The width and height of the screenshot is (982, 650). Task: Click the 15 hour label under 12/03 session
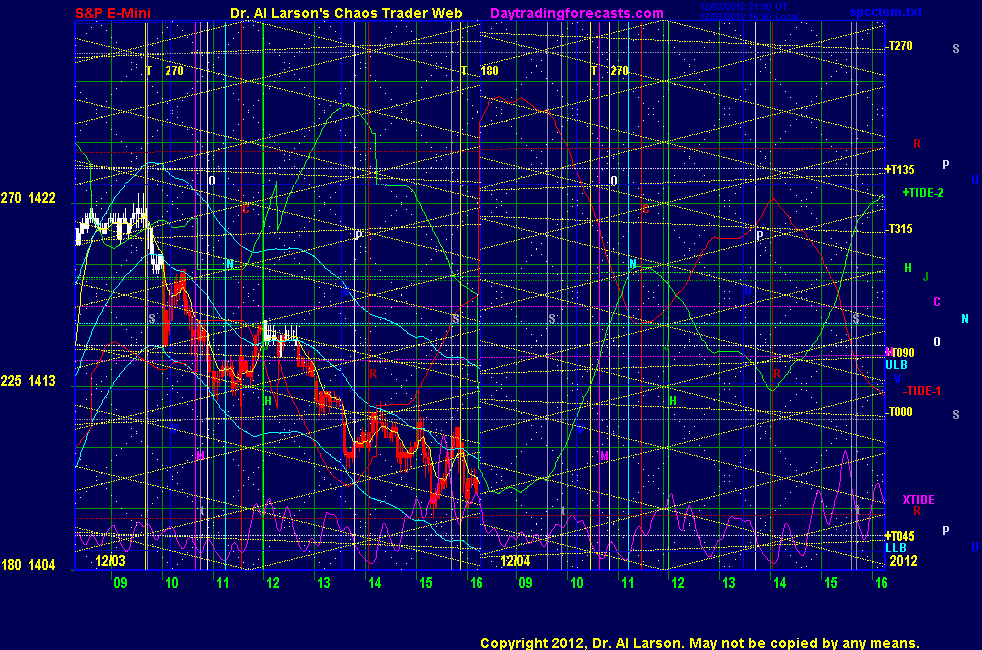pos(425,583)
